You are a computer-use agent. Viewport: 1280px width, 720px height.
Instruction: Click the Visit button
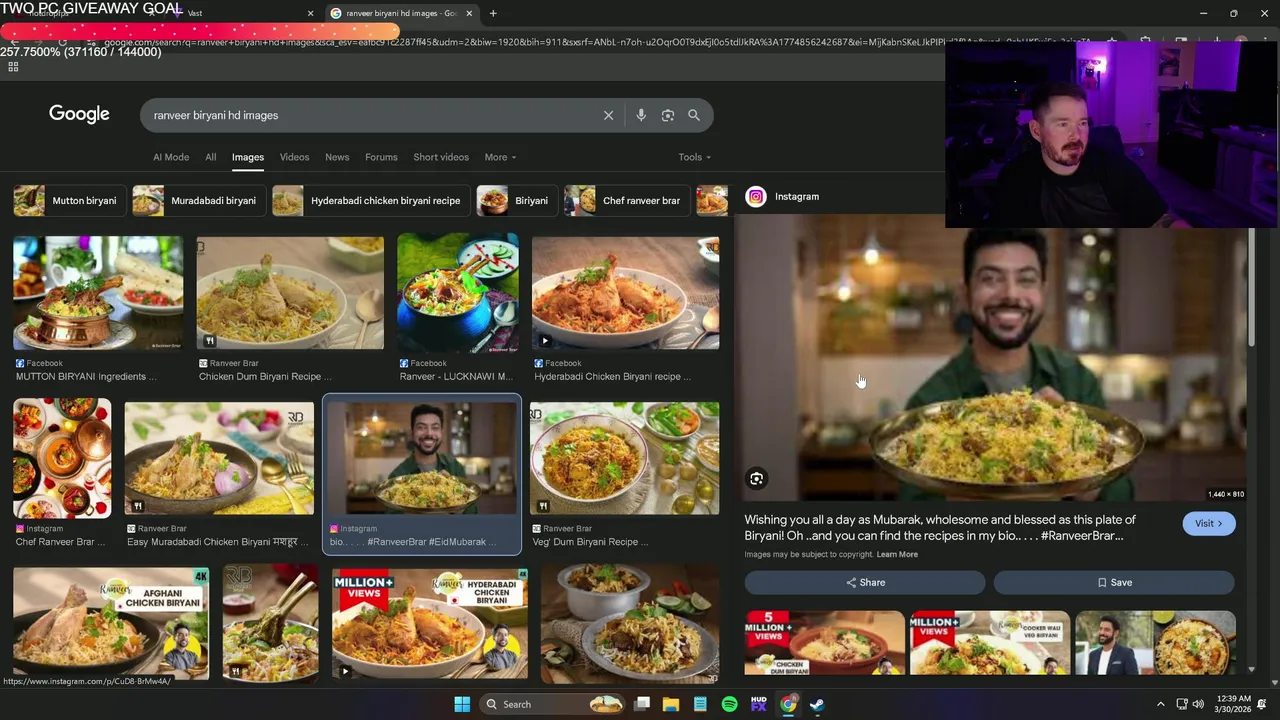click(x=1208, y=523)
